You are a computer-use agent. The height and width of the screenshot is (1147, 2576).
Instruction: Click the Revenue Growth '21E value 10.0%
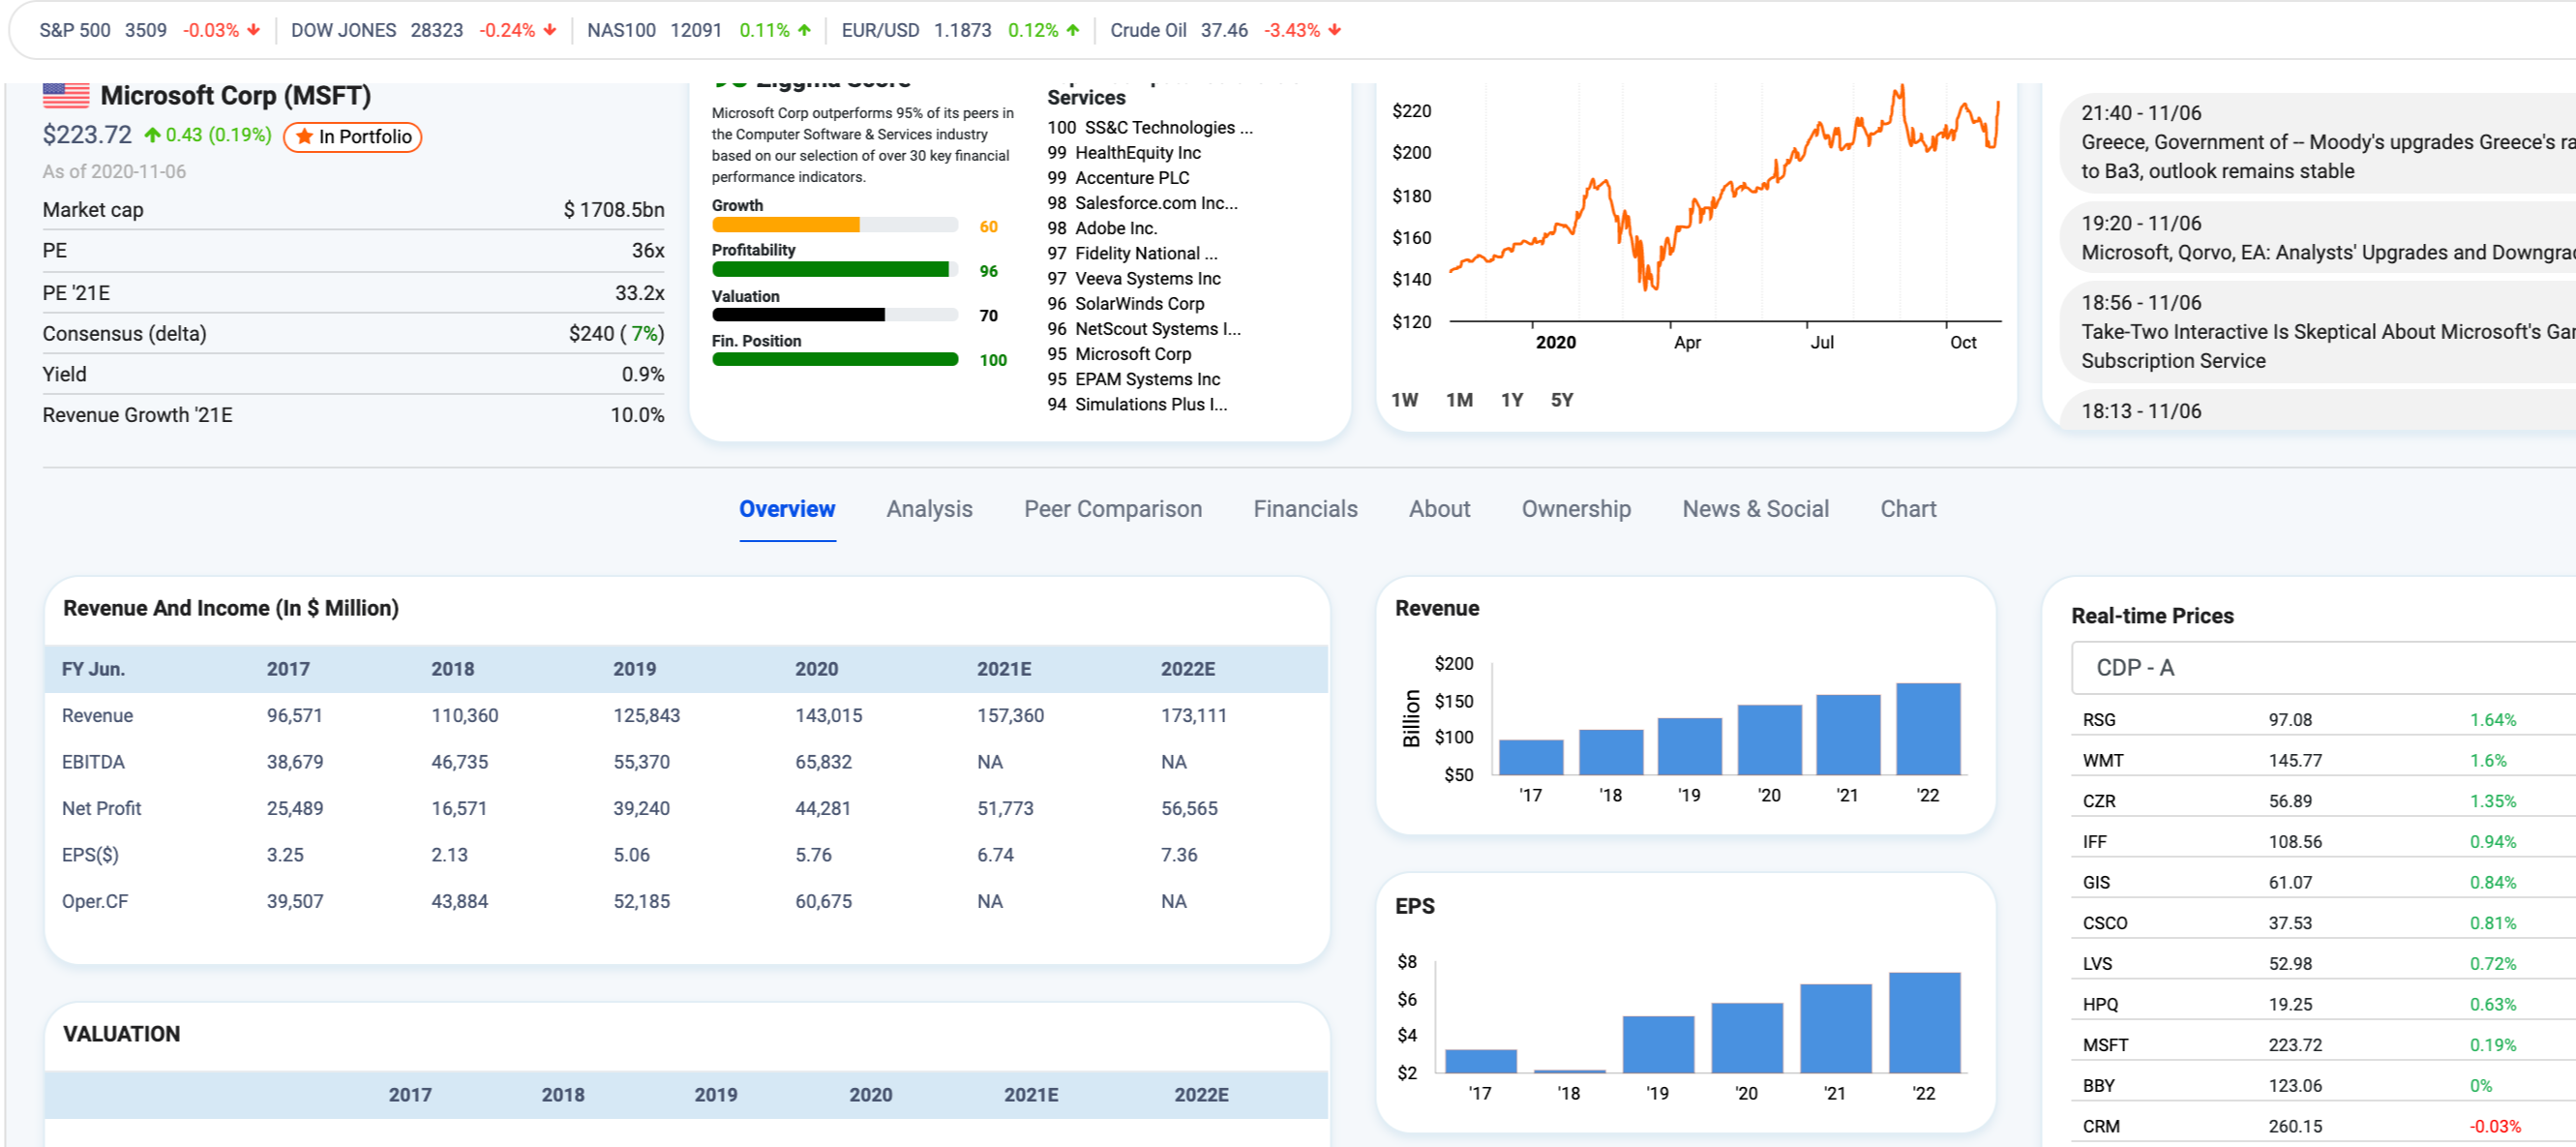pyautogui.click(x=637, y=415)
